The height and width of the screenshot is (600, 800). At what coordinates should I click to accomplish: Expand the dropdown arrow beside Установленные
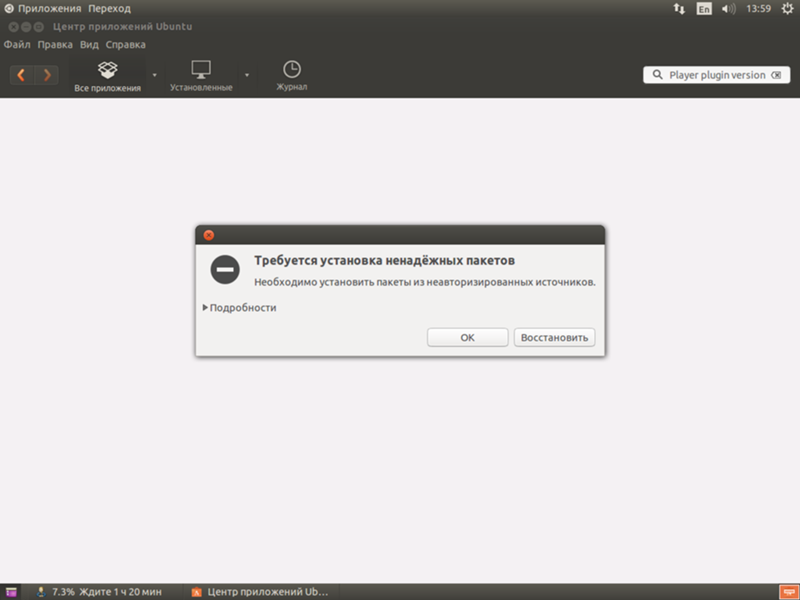pos(247,76)
